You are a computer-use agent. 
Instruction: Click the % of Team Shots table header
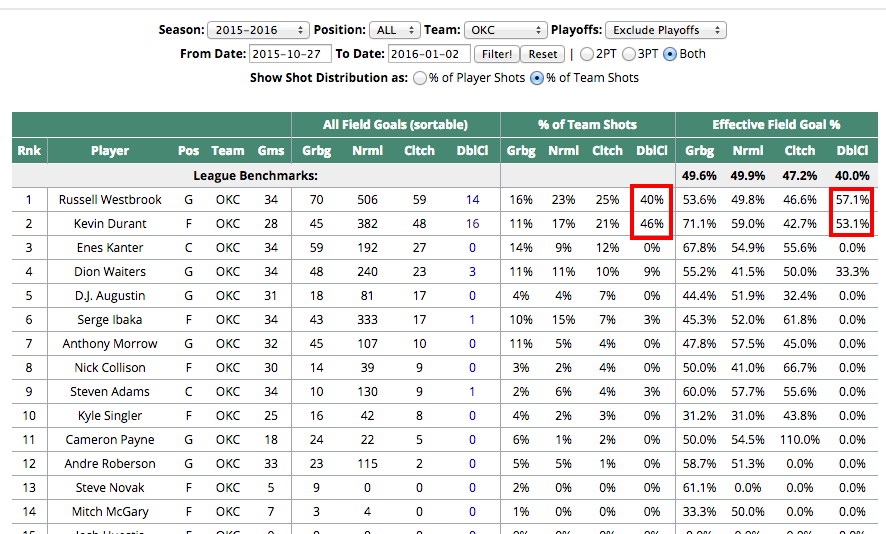pos(587,125)
